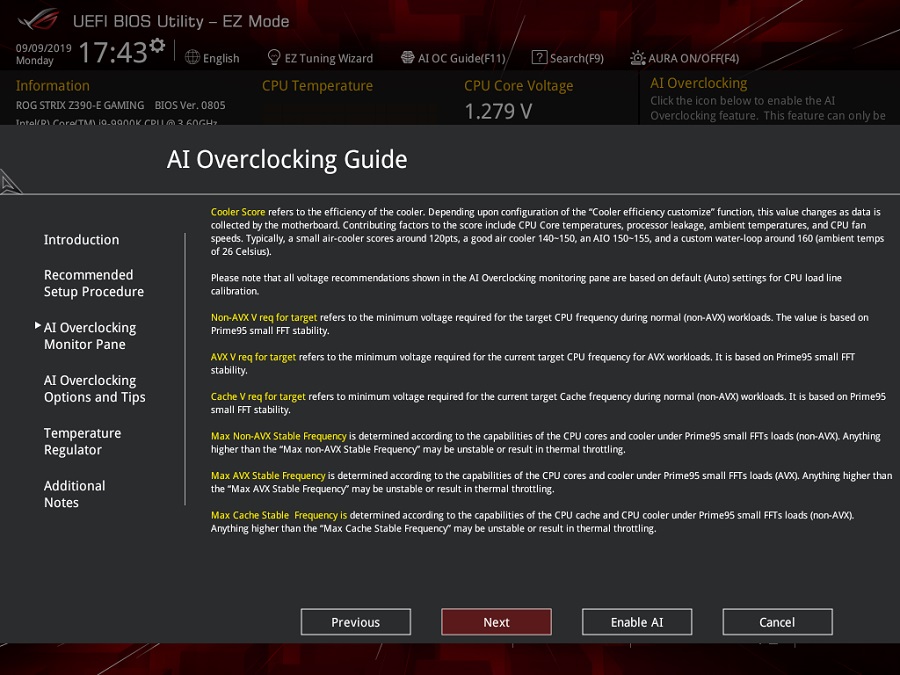Click Non-AVX V req for target term

click(264, 317)
